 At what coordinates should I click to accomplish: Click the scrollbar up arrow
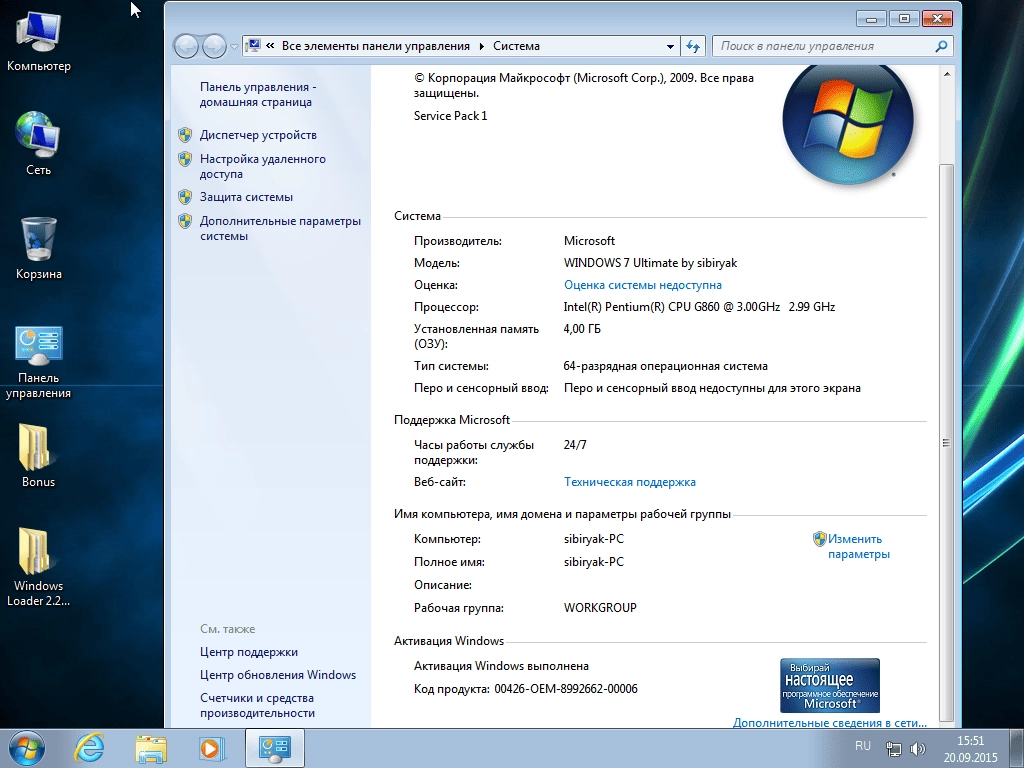tap(946, 74)
